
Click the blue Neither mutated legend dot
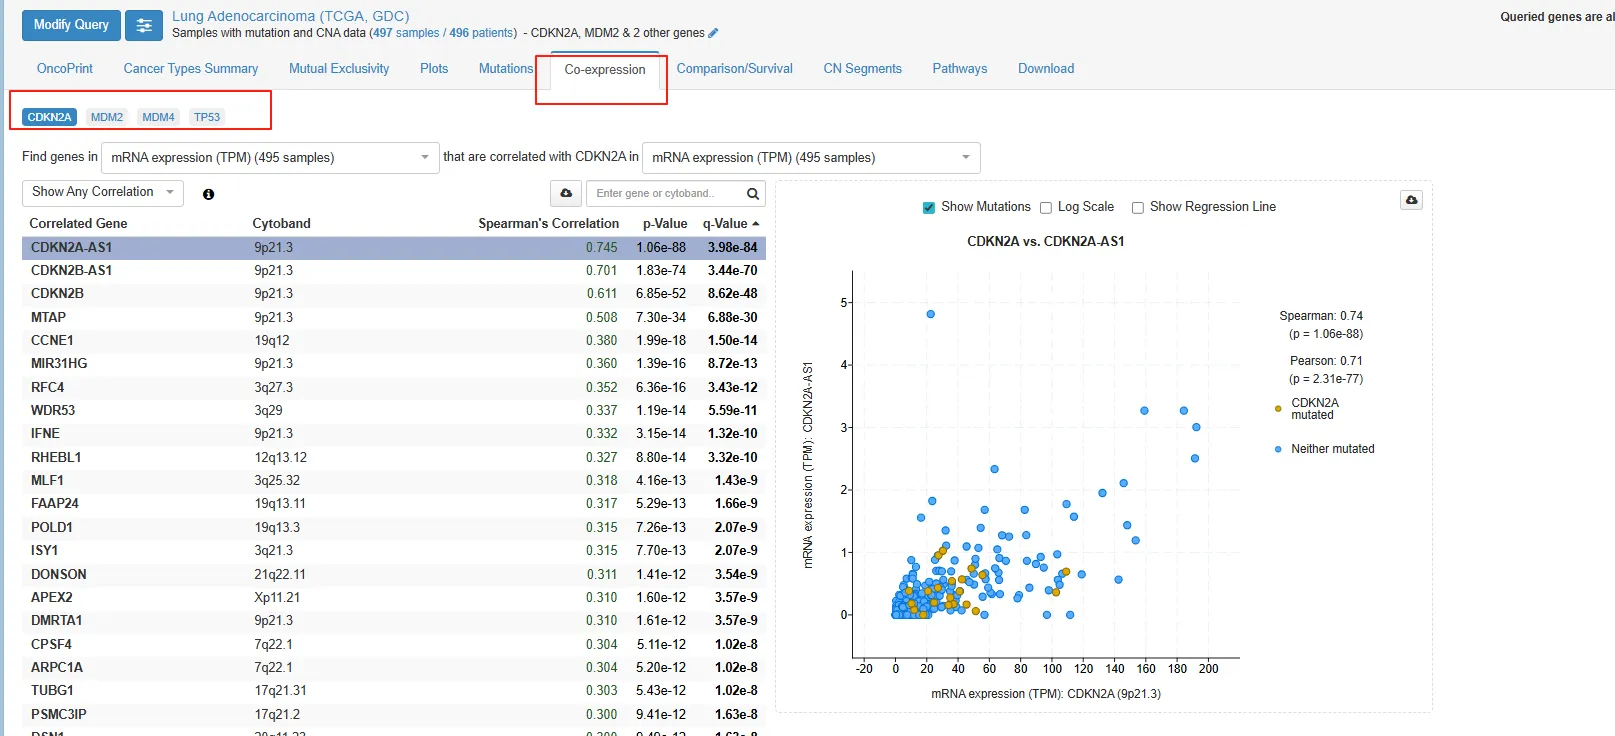click(x=1278, y=449)
